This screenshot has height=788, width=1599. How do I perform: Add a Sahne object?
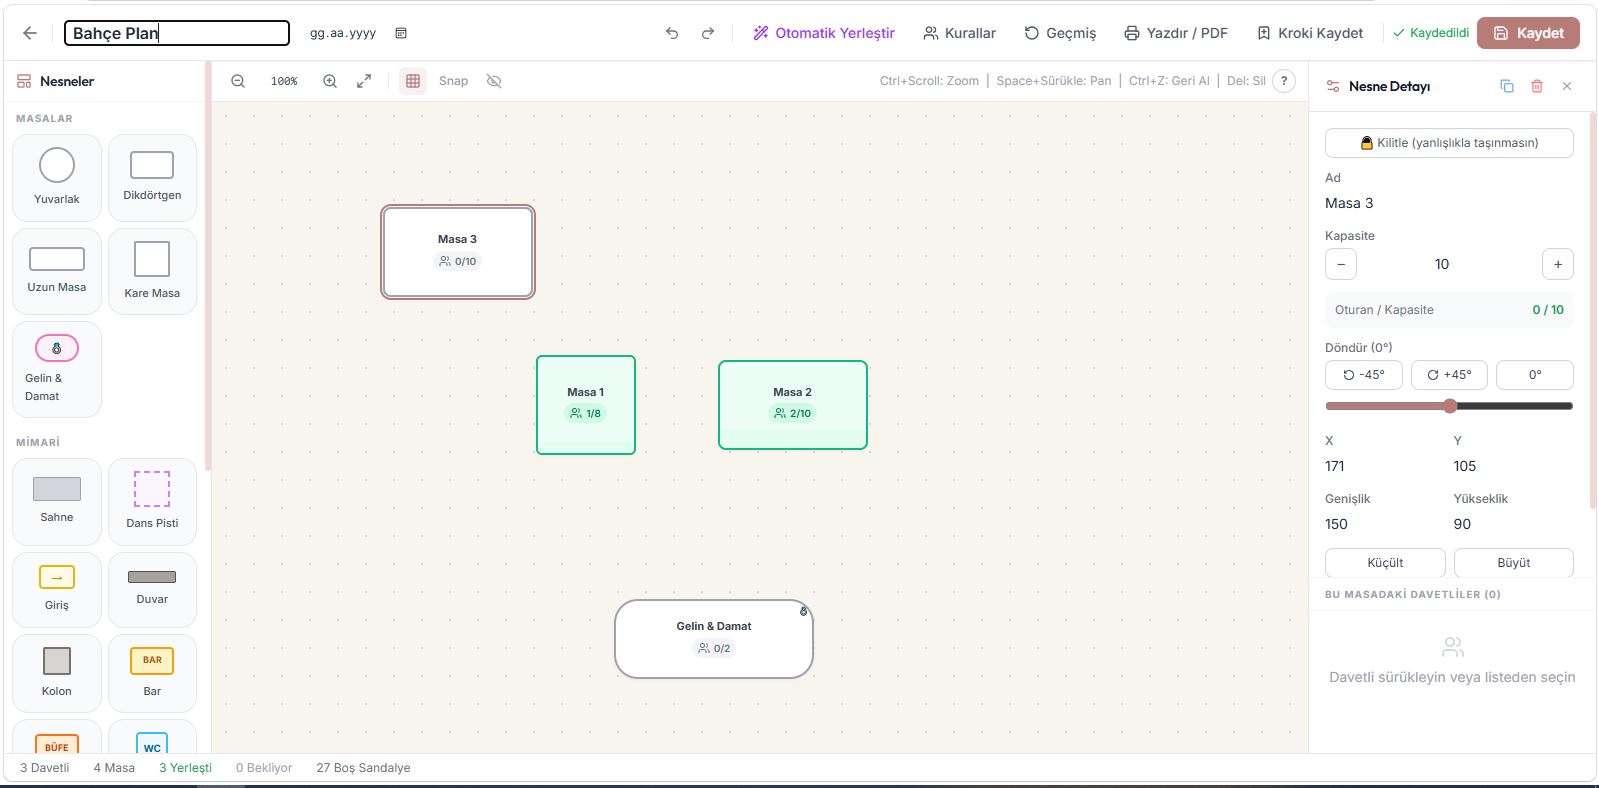pos(57,502)
